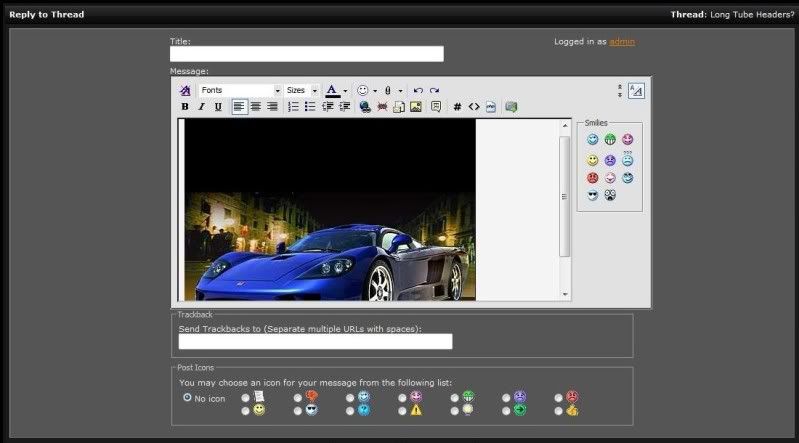This screenshot has height=443, width=799.
Task: Apply underline formatting
Action: click(x=218, y=107)
